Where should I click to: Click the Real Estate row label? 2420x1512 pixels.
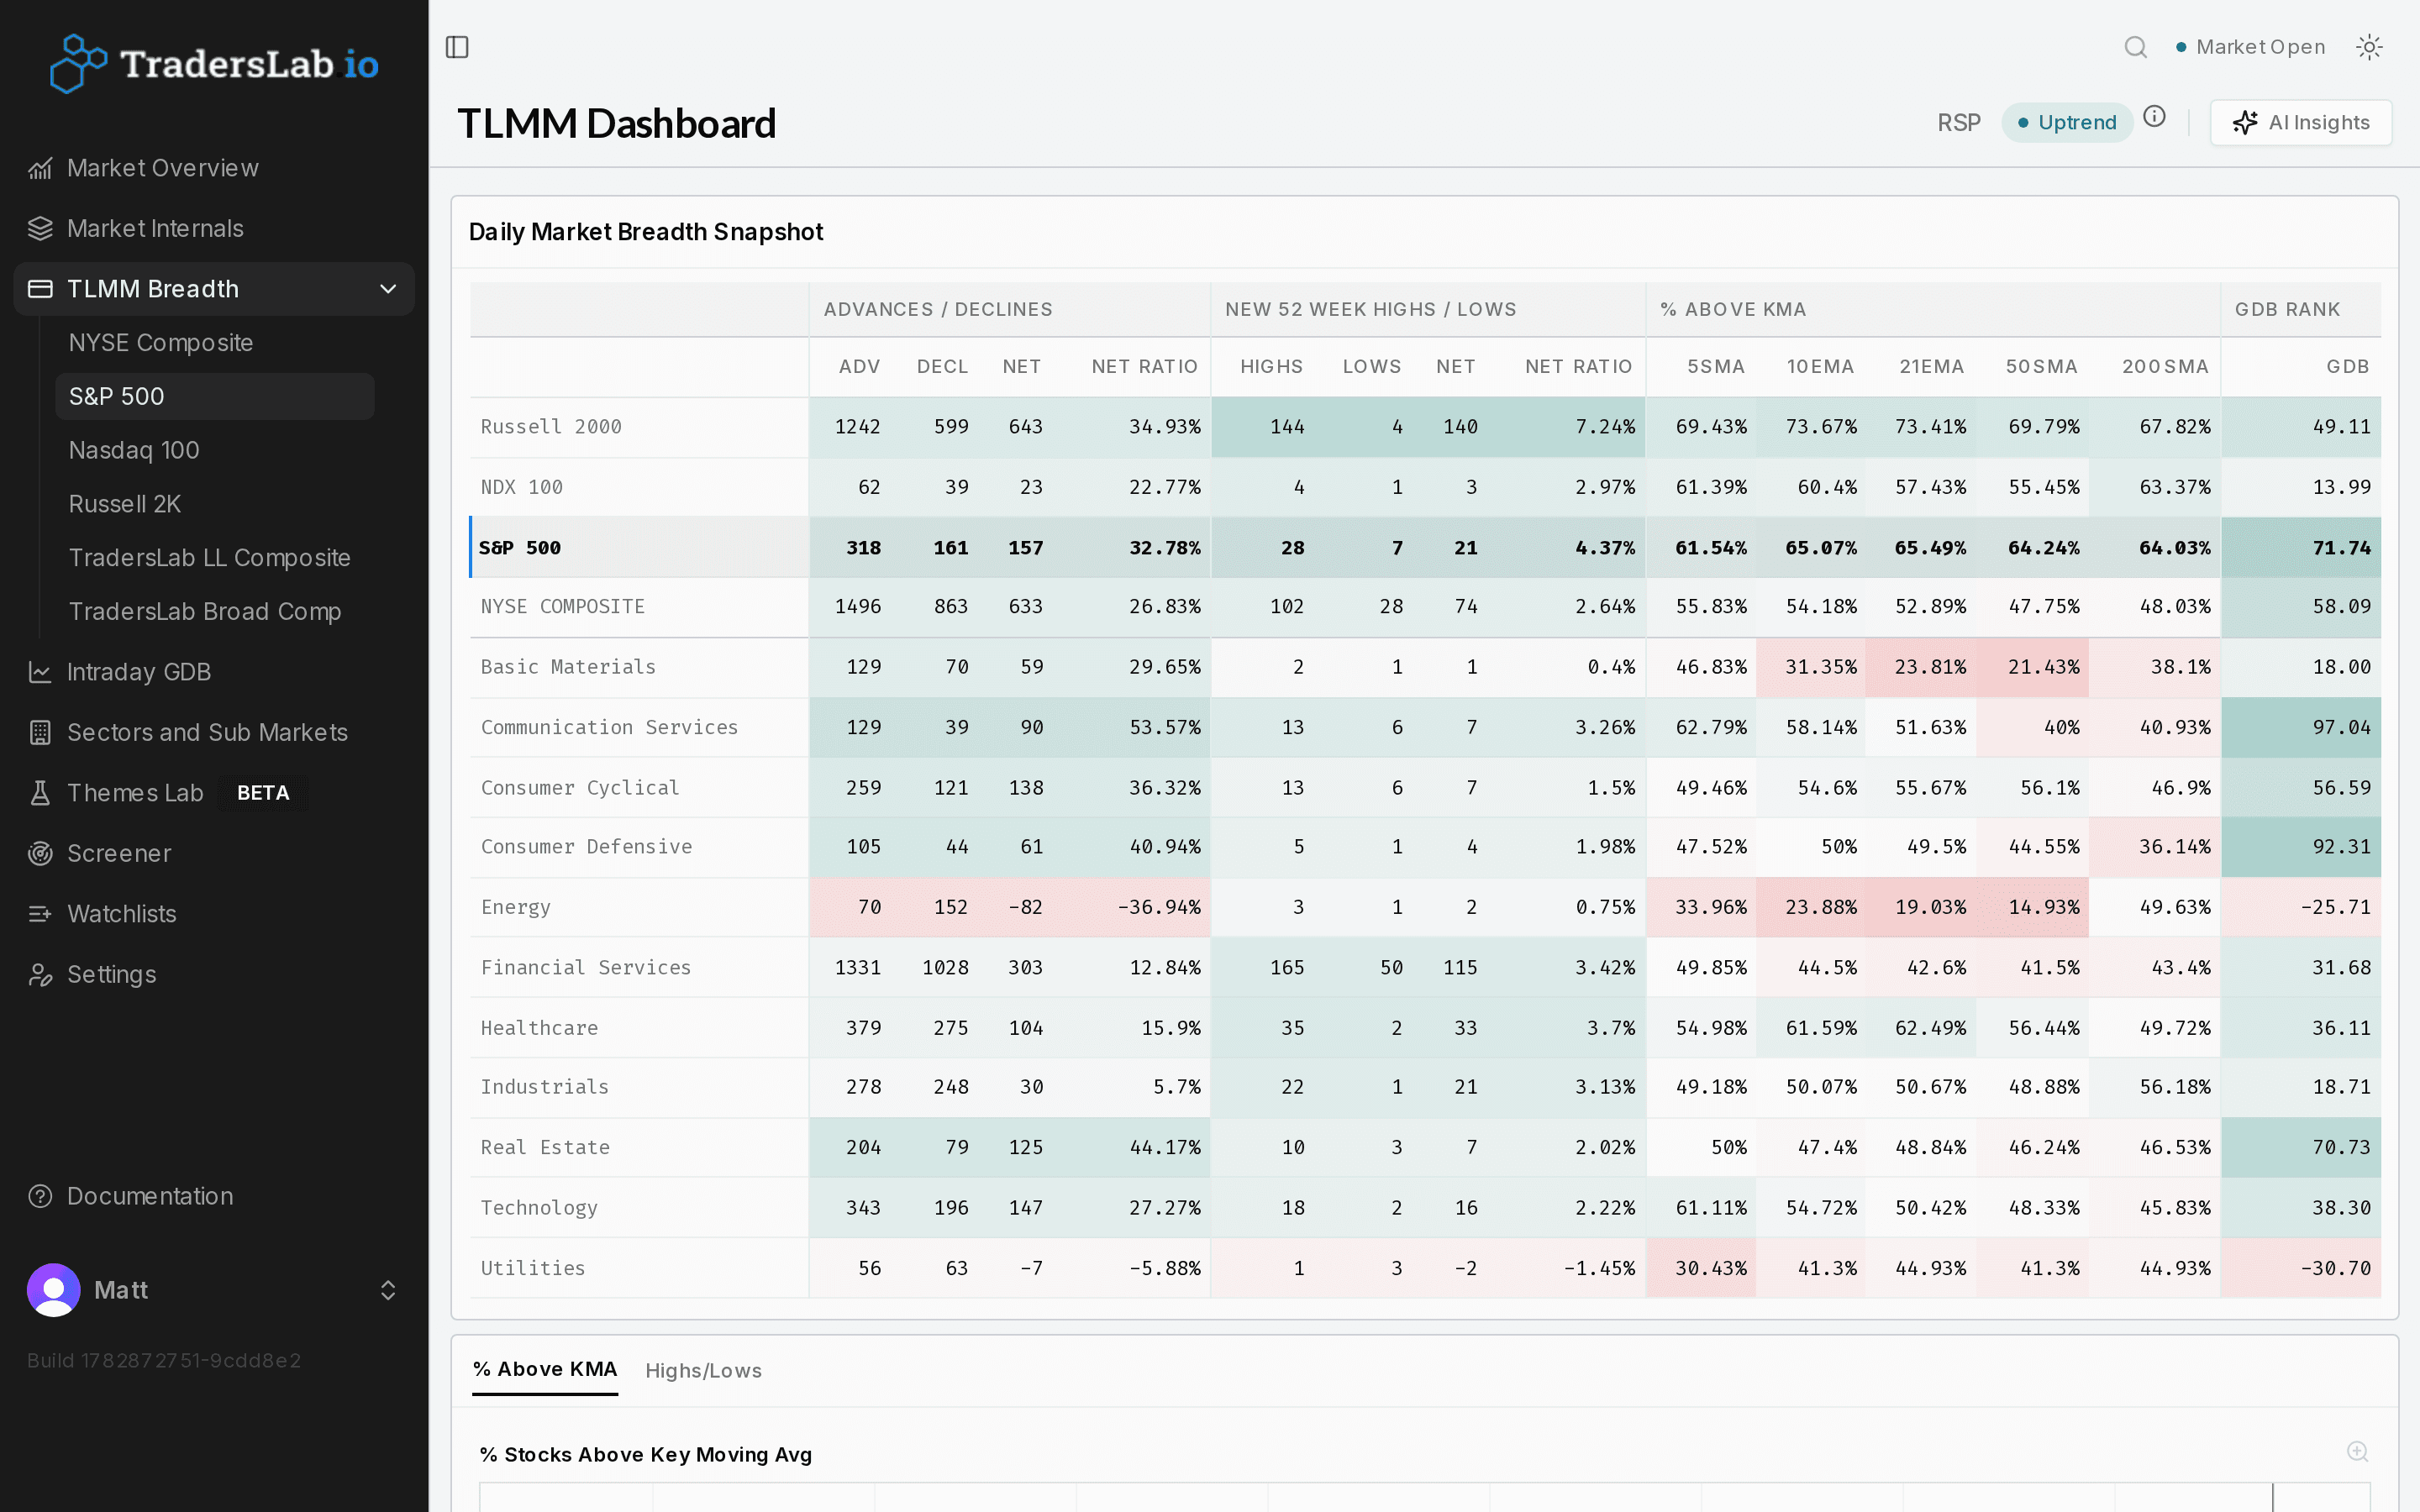[545, 1147]
